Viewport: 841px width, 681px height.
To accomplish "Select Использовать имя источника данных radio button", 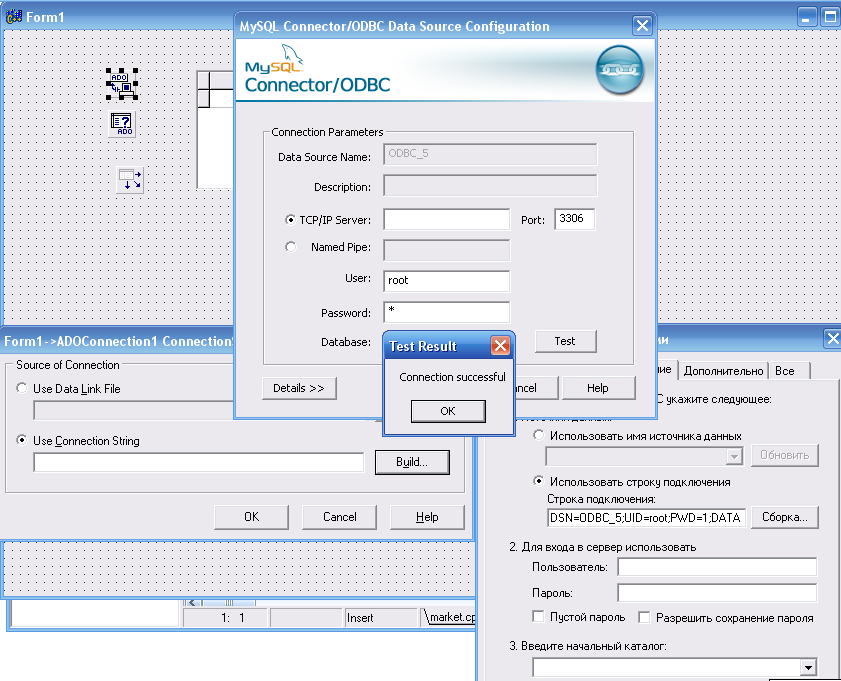I will 538,435.
